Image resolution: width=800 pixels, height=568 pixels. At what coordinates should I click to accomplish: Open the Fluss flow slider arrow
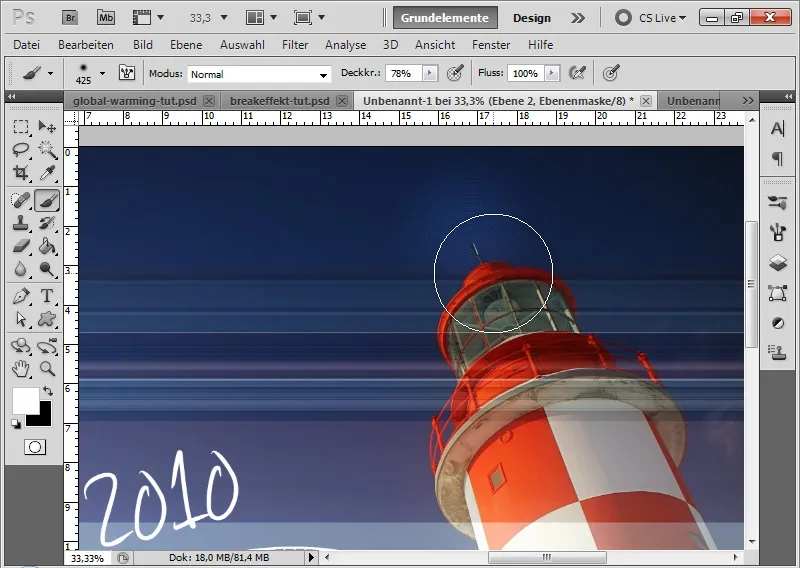552,73
